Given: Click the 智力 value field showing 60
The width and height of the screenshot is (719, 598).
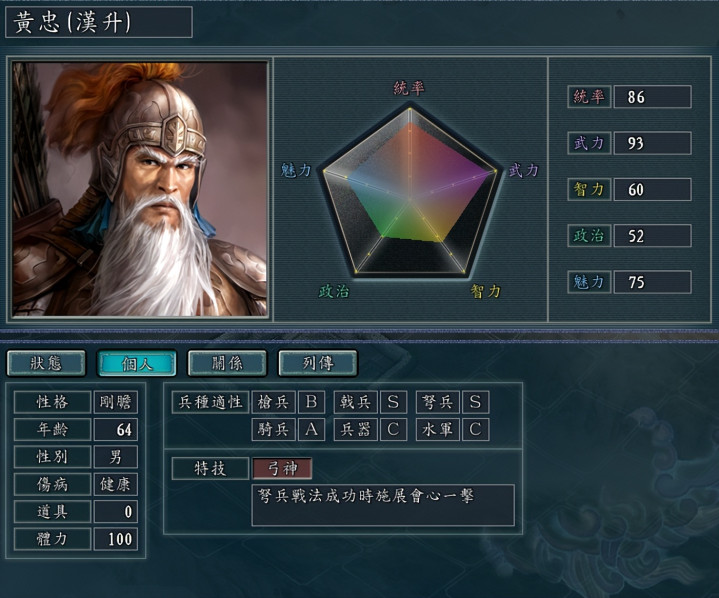Looking at the screenshot, I should pos(653,189).
